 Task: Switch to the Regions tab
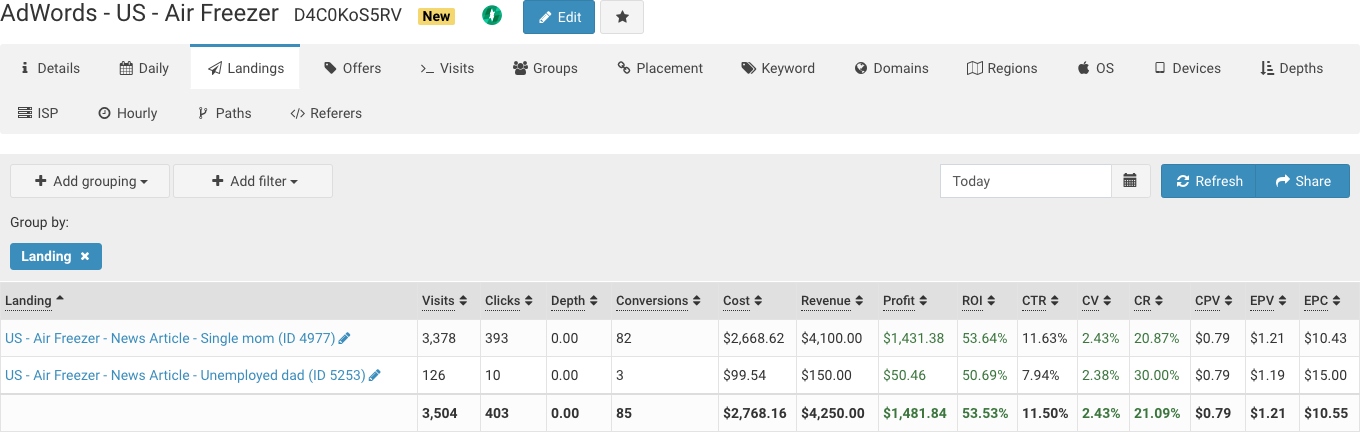pyautogui.click(x=1002, y=68)
